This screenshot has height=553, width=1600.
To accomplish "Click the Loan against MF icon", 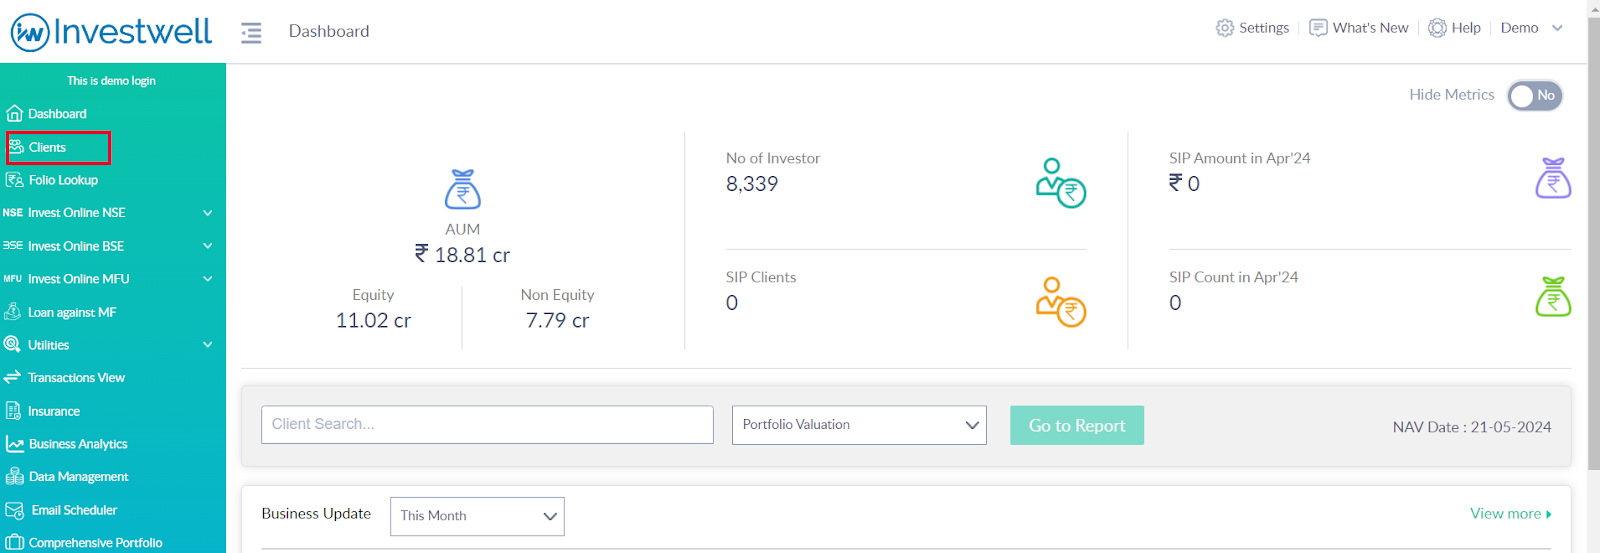I will pos(13,312).
